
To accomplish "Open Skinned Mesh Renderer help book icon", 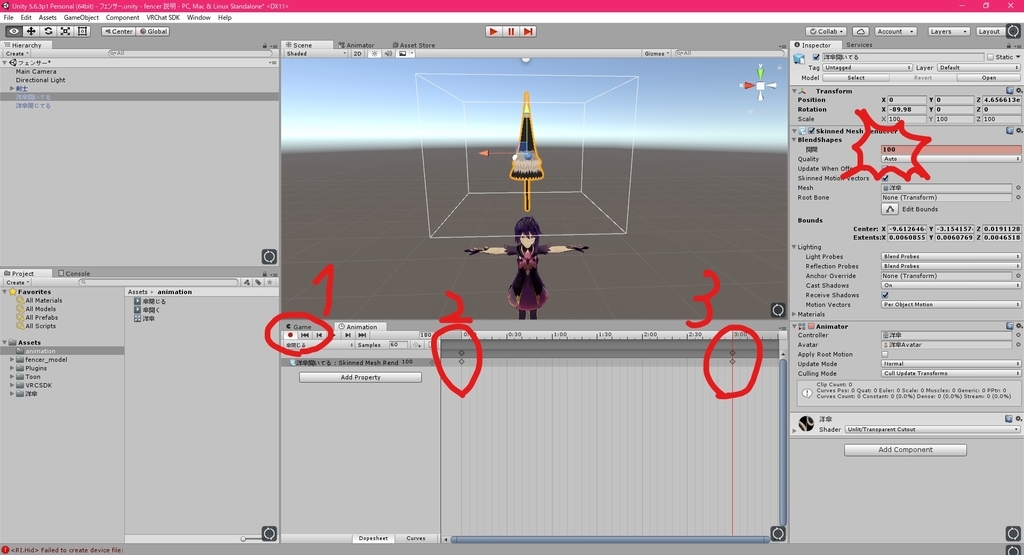I will tap(1010, 131).
